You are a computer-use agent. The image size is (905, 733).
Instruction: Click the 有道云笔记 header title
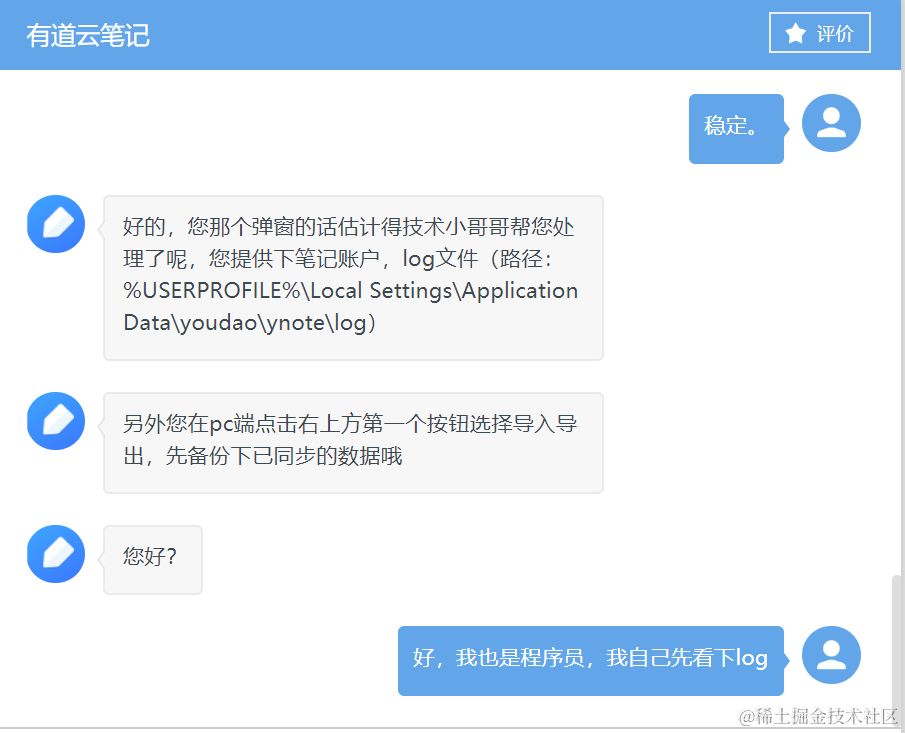pyautogui.click(x=88, y=35)
